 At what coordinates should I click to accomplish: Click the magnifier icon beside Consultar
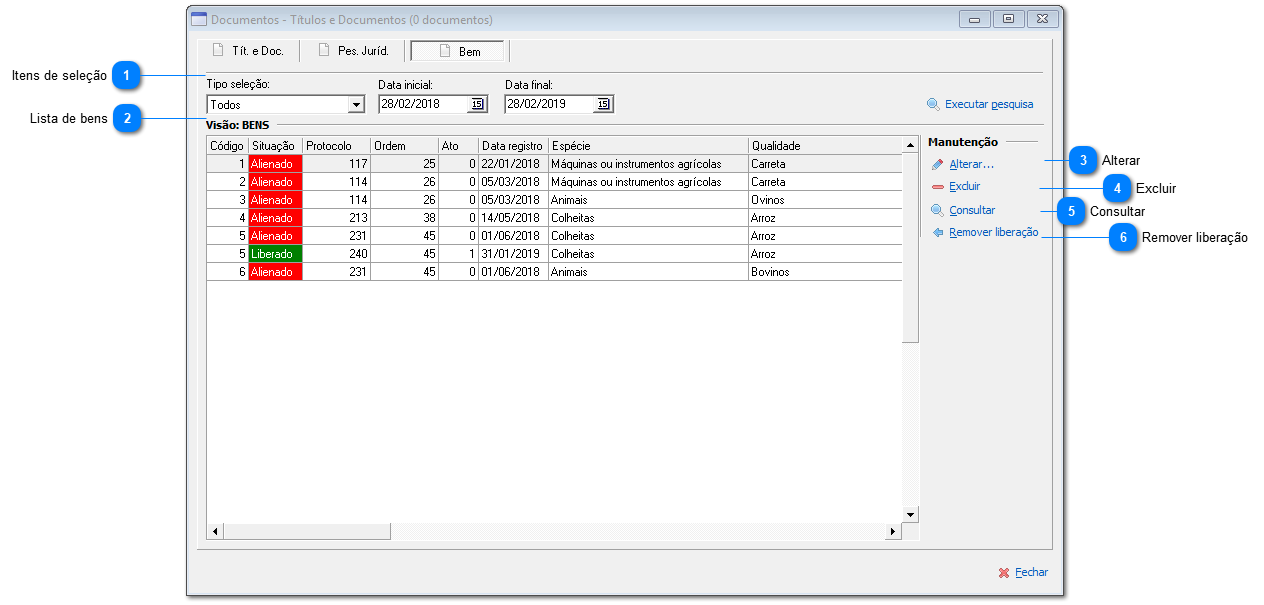(937, 211)
